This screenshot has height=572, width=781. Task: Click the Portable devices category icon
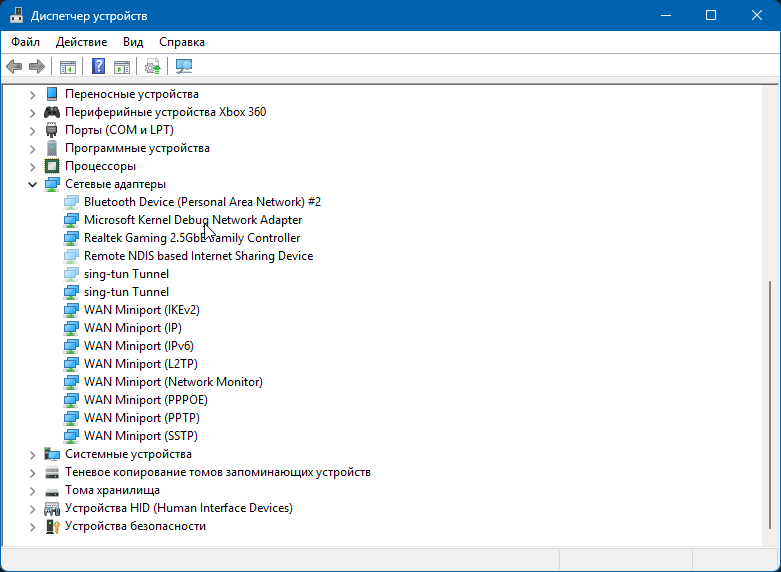(52, 94)
